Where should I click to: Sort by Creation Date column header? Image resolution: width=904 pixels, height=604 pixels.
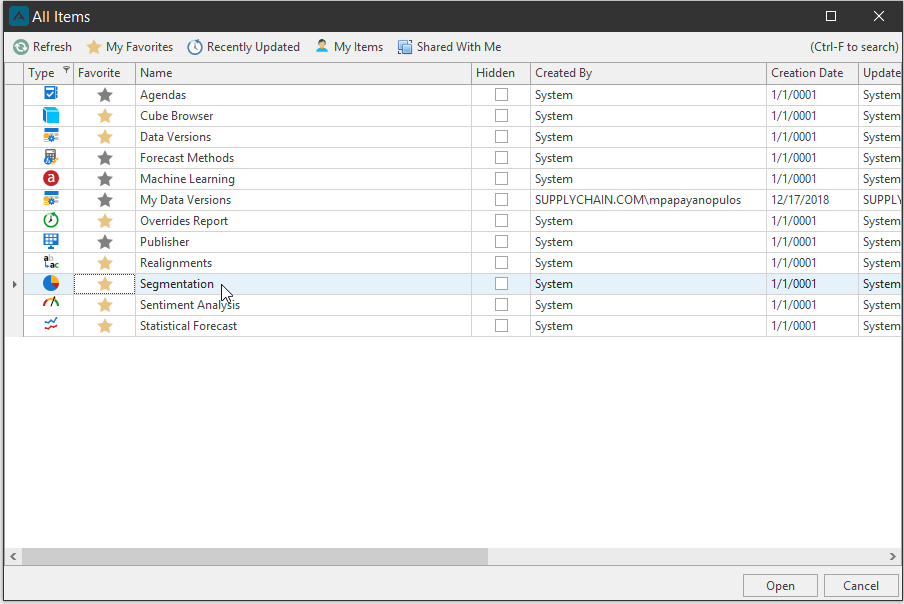pyautogui.click(x=812, y=73)
